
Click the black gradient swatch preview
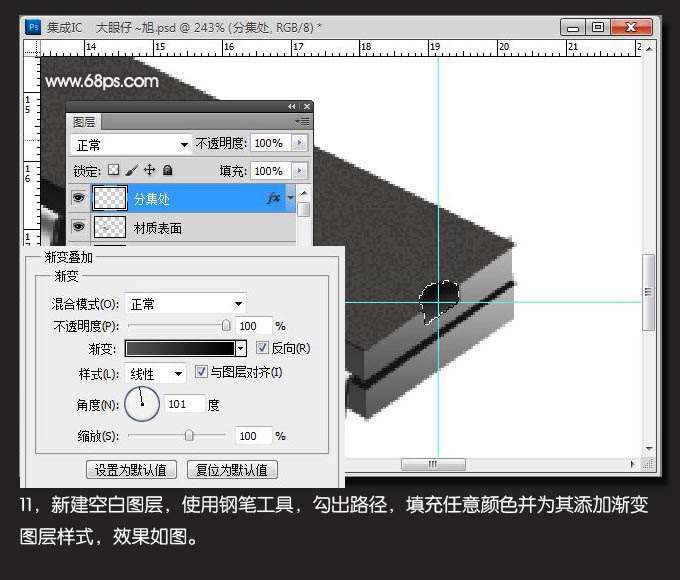tap(178, 349)
